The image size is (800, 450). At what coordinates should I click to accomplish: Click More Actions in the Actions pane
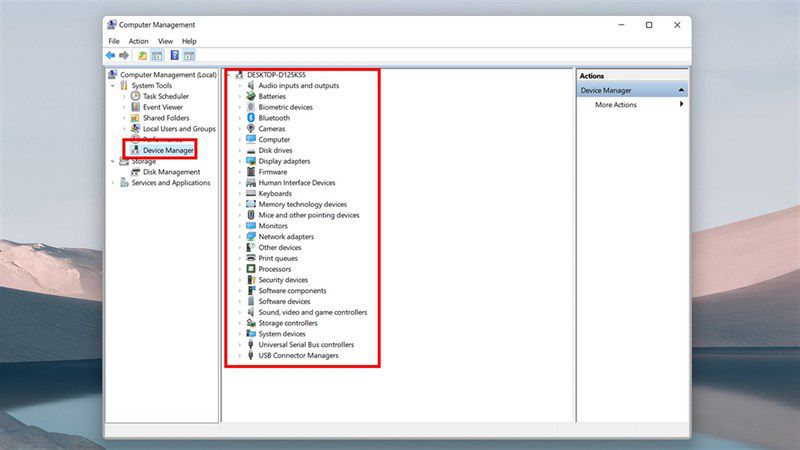coord(616,104)
